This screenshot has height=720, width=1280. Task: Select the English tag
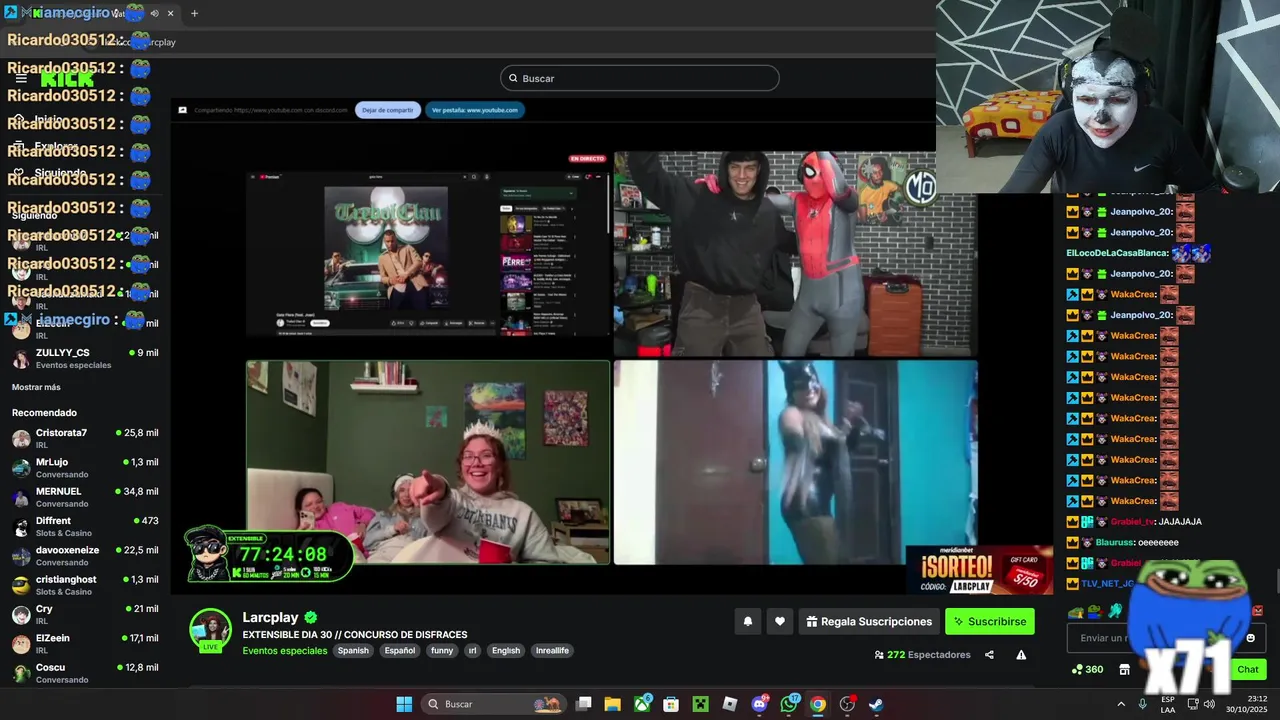tap(506, 650)
